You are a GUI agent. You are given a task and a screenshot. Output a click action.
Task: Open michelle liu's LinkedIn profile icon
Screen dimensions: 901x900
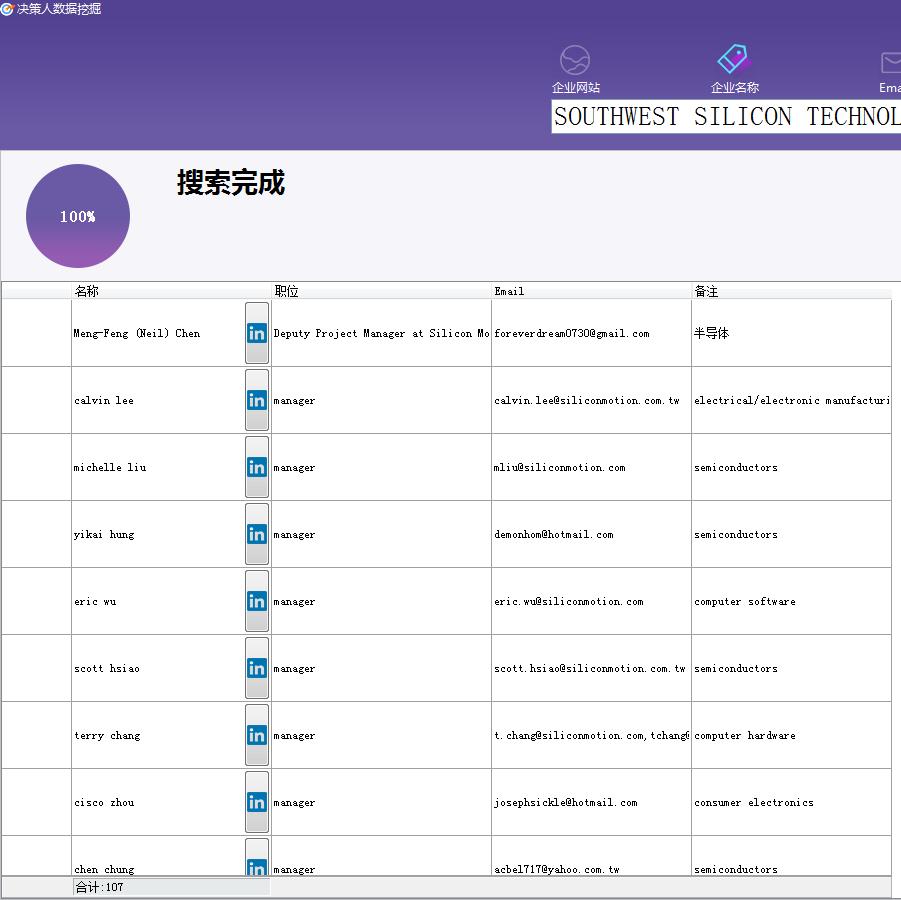(256, 467)
